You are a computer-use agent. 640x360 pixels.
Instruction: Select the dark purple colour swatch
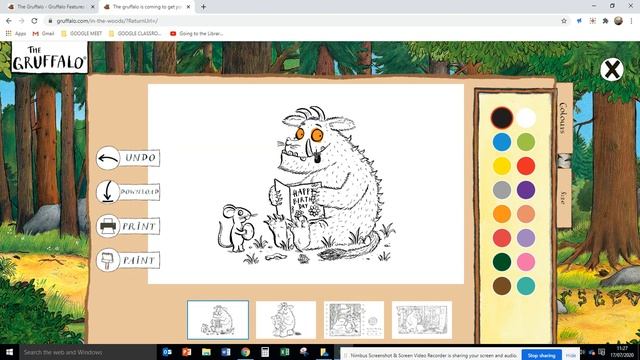pyautogui.click(x=526, y=190)
